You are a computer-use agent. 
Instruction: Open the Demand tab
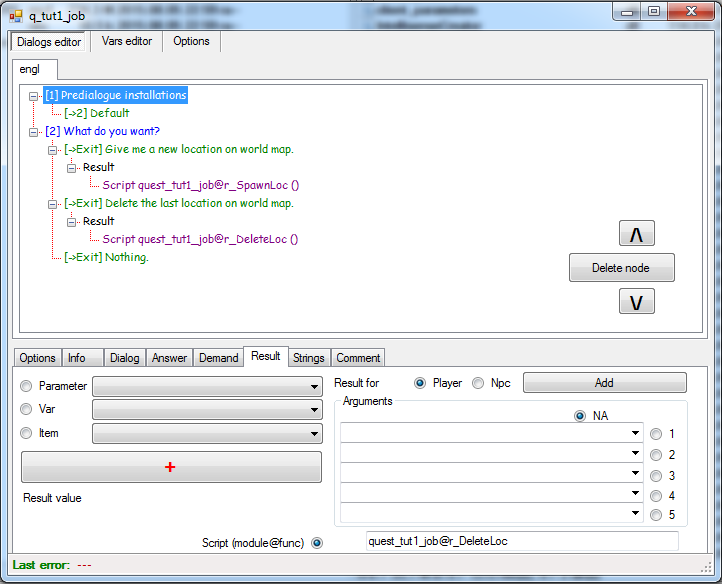[218, 357]
